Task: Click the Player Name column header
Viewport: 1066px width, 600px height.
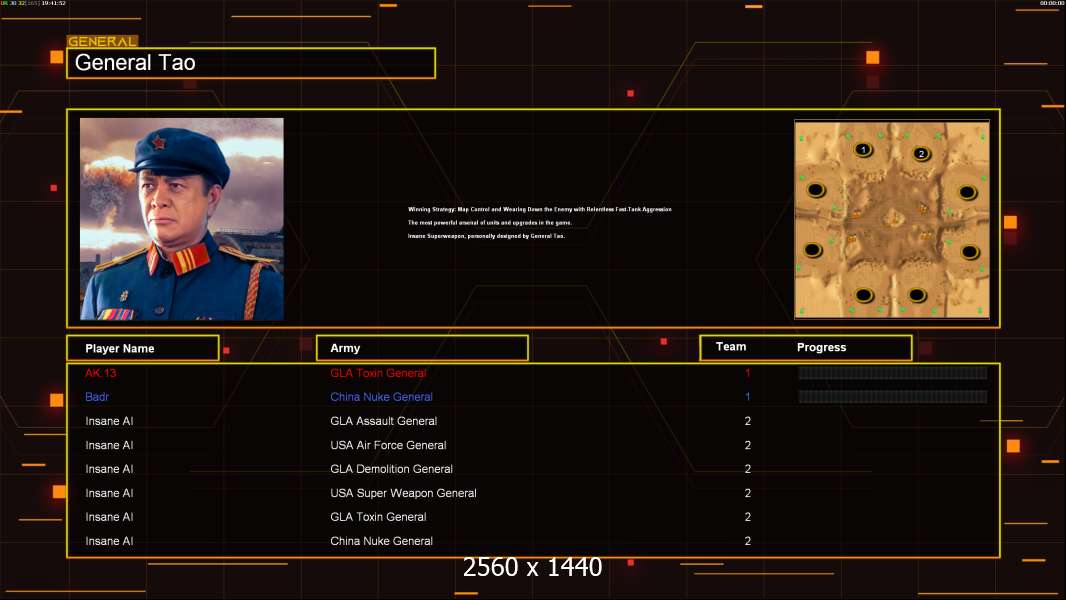Action: tap(143, 348)
